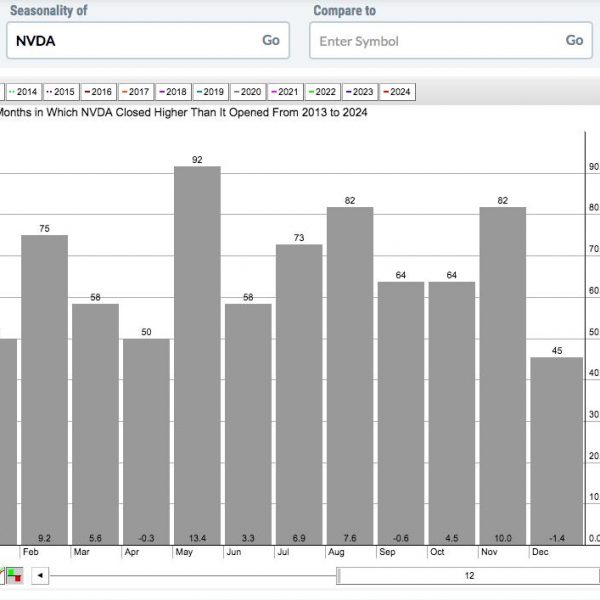Click the Dec month axis label
600x600 pixels.
click(540, 552)
